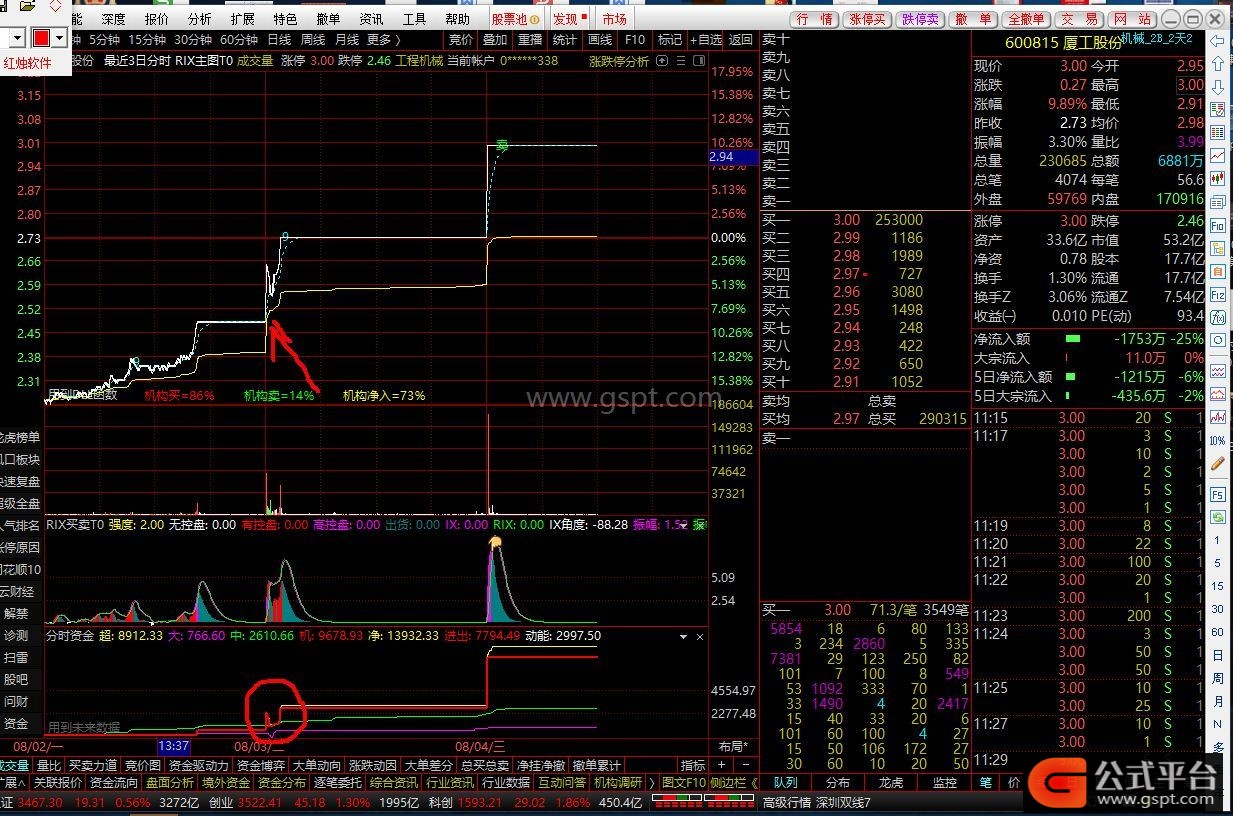Switch to 30-minute period in sidebar
The width and height of the screenshot is (1233, 816).
click(x=1217, y=610)
